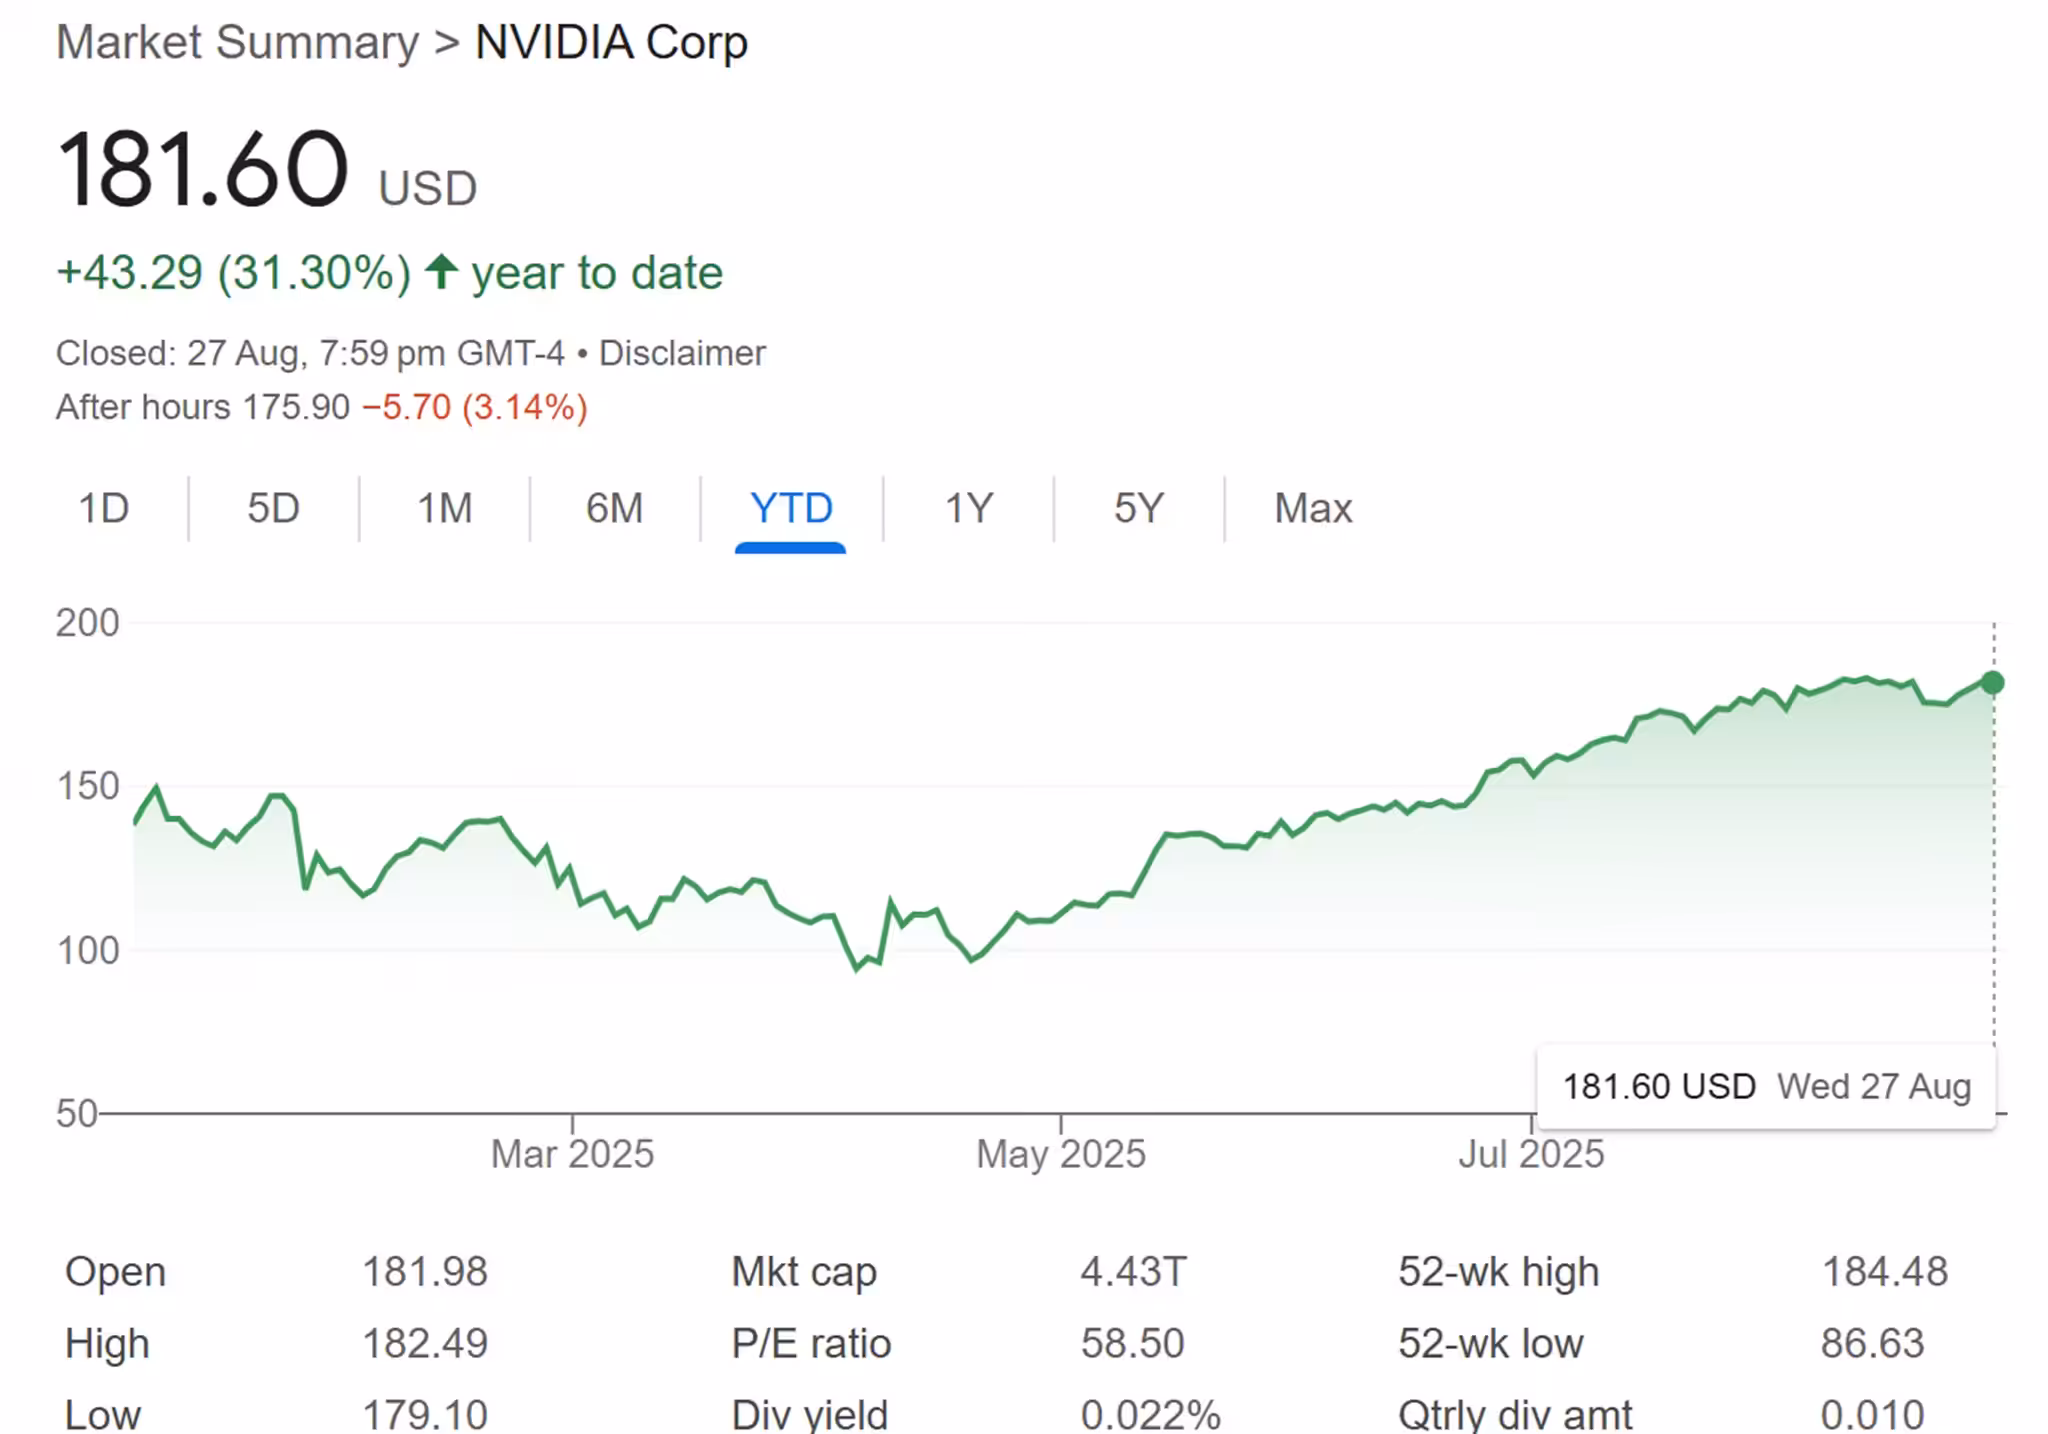Screen dimensions: 2048x1434
Task: Click the Jul 2025 axis label
Action: pyautogui.click(x=1530, y=1154)
